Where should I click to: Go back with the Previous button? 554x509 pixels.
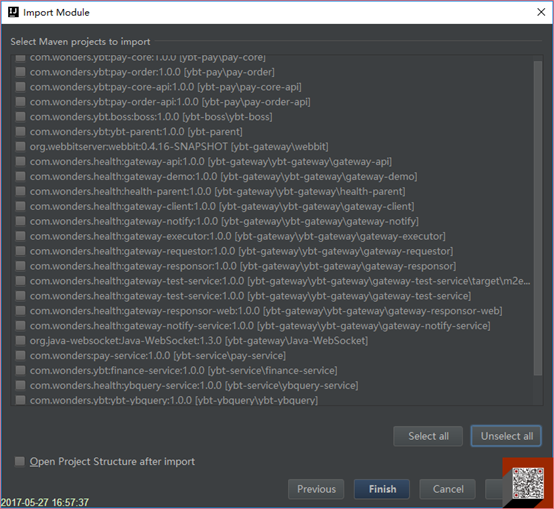pos(316,489)
